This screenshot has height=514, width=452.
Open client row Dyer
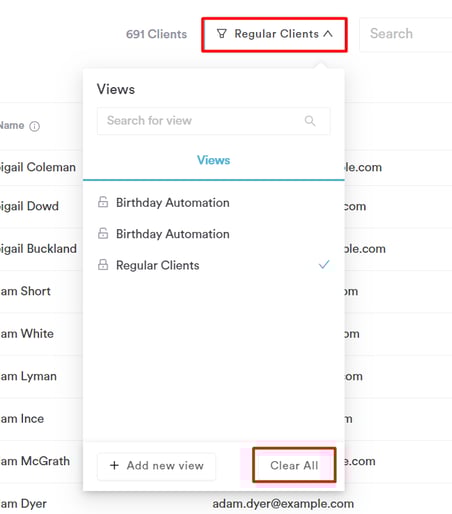(x=23, y=504)
